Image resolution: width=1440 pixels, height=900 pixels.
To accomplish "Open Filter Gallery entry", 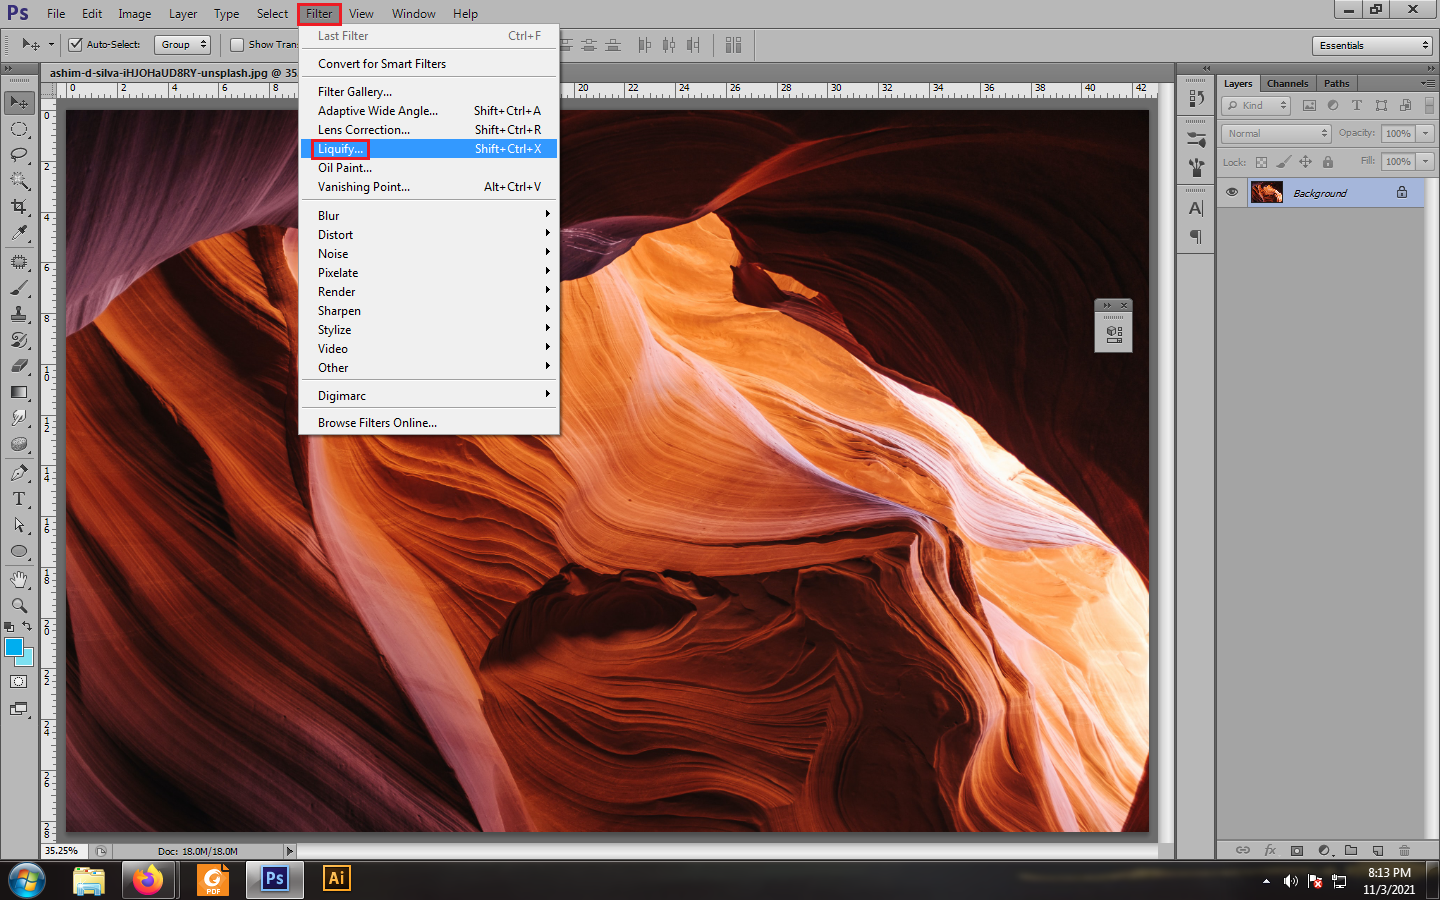I will click(x=354, y=92).
